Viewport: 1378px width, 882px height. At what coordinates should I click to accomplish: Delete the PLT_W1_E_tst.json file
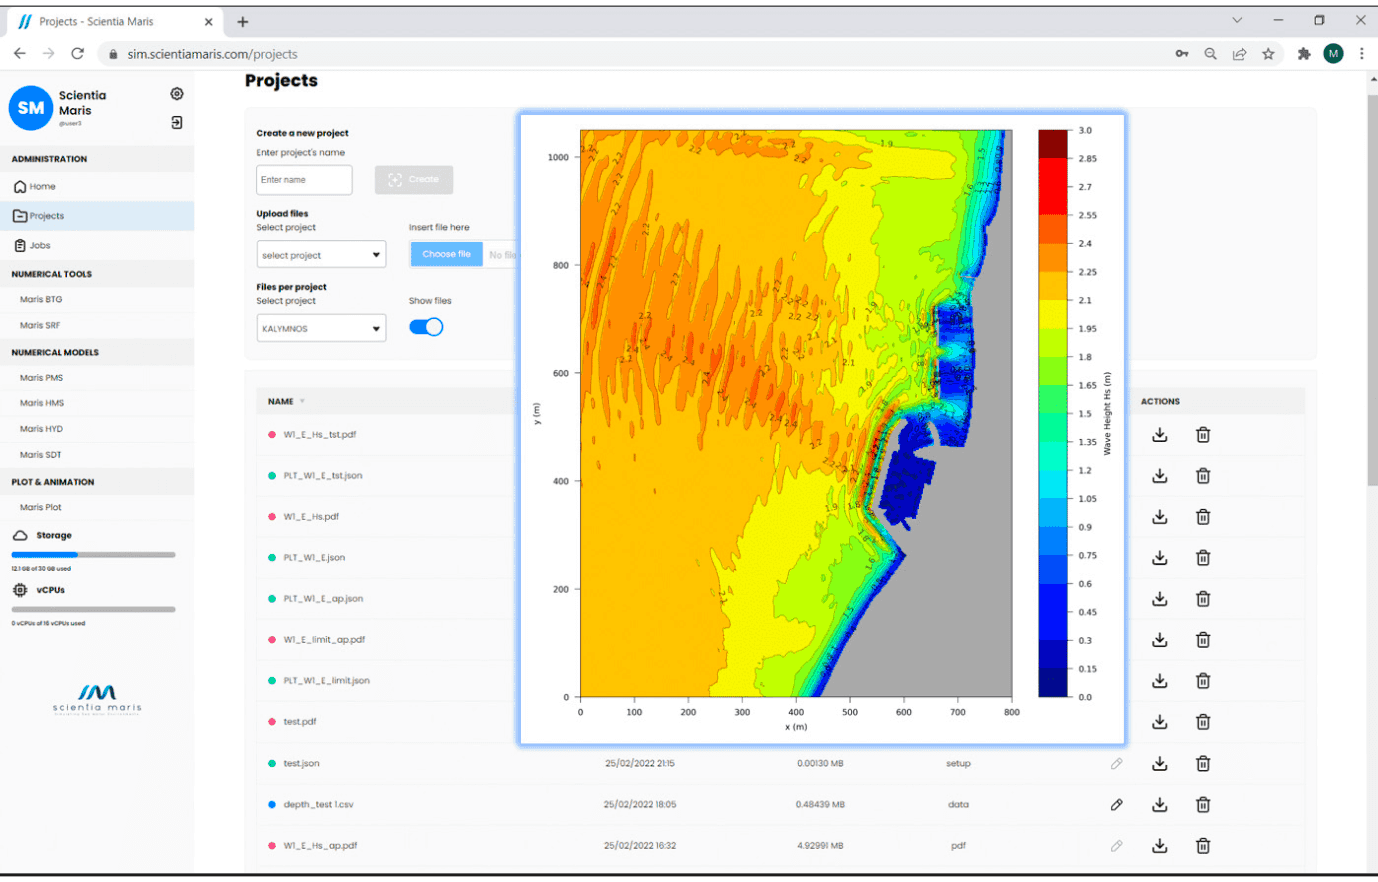[1203, 476]
